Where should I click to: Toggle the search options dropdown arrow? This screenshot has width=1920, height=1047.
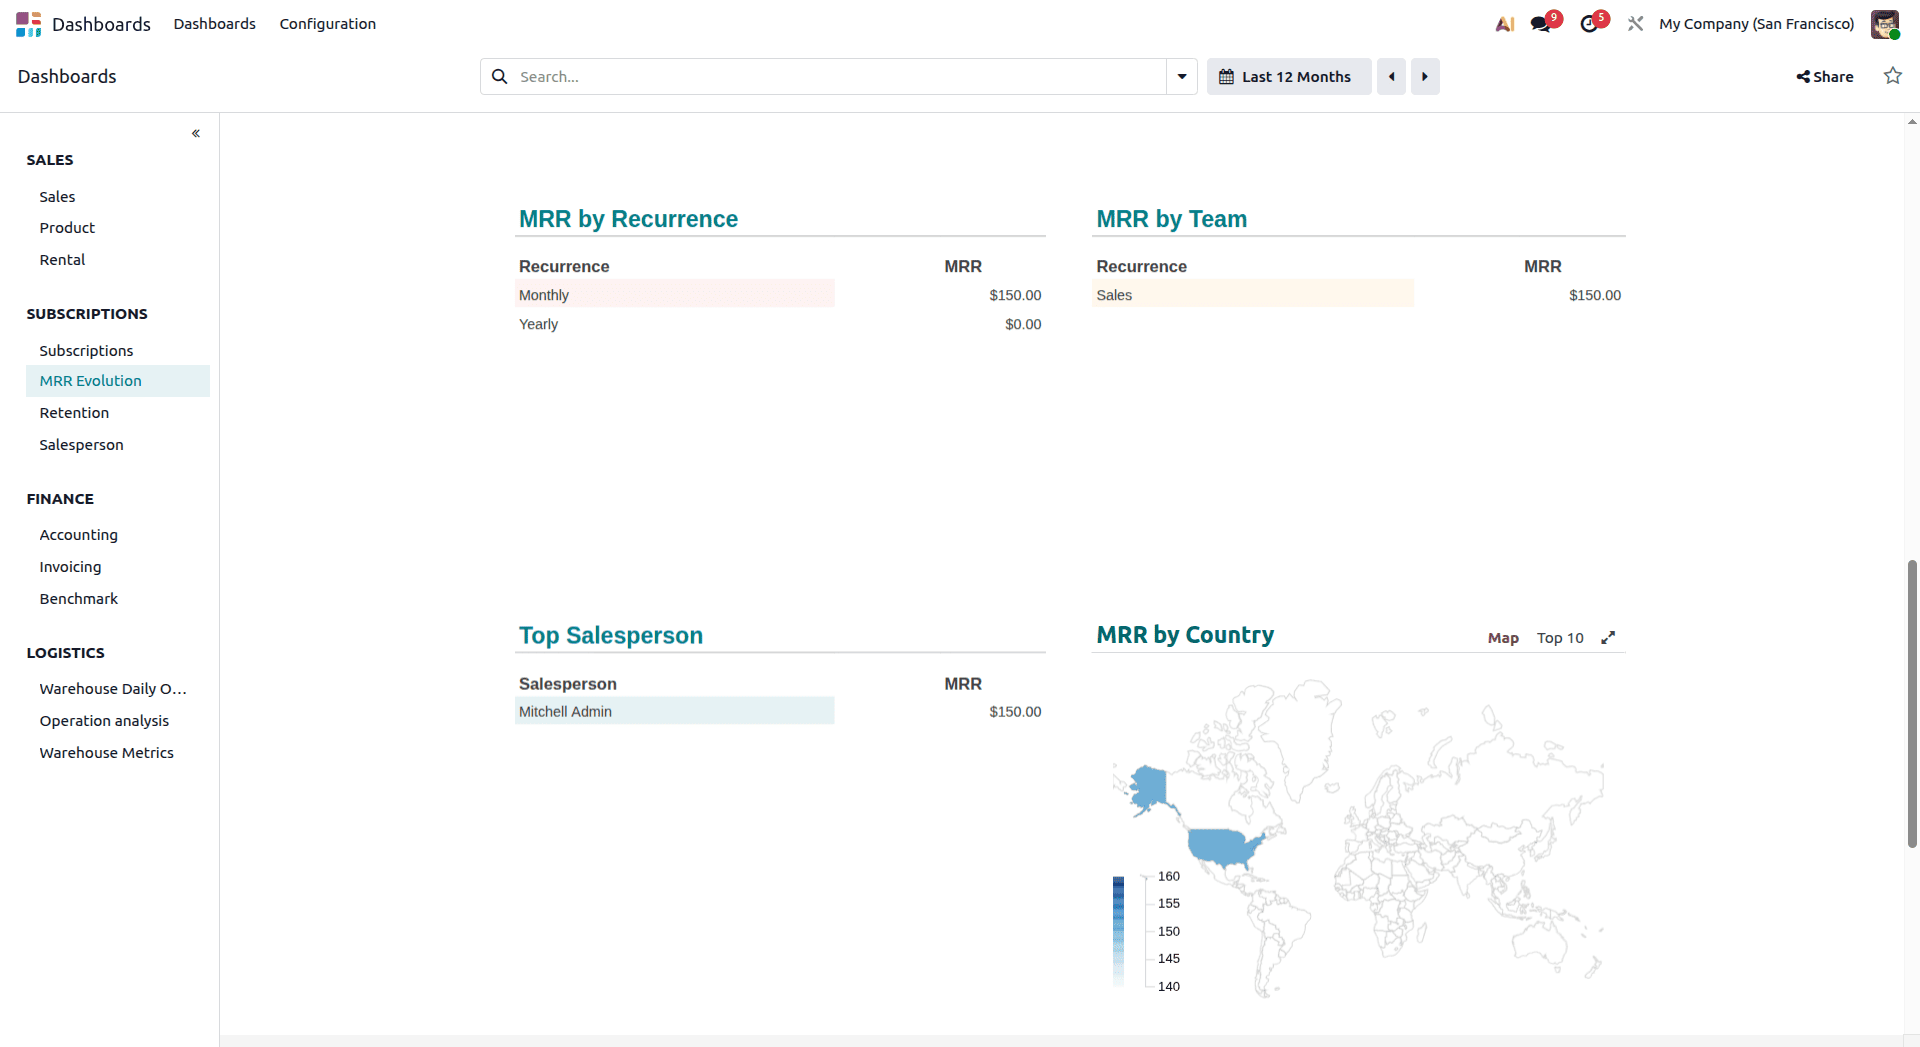click(1182, 77)
